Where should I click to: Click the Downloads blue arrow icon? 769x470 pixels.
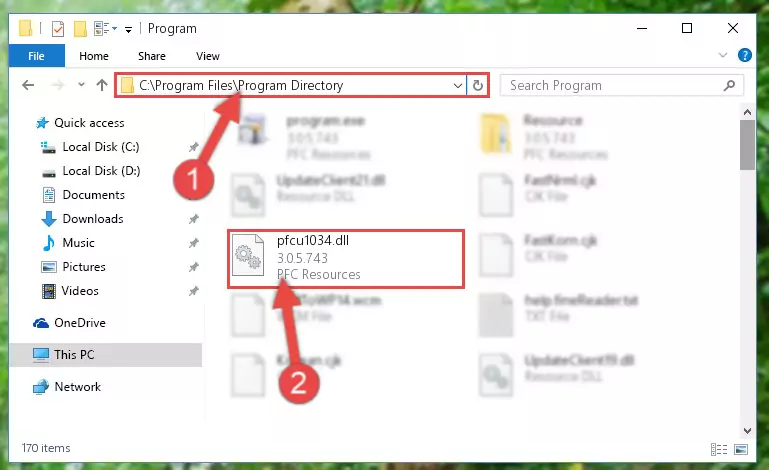pos(49,219)
